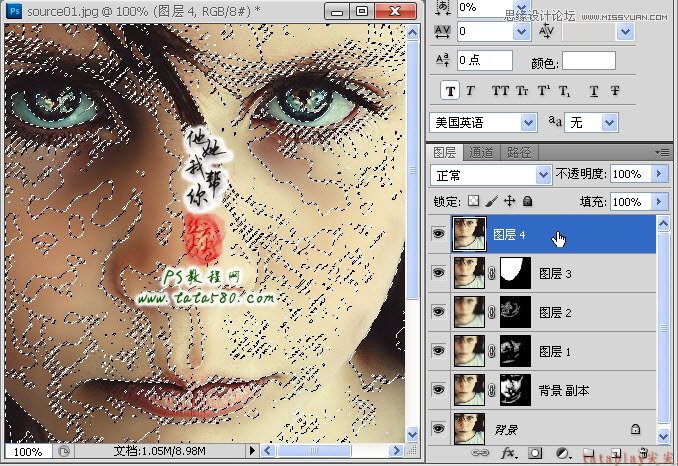
Task: Click the lock position icon
Action: pos(509,201)
